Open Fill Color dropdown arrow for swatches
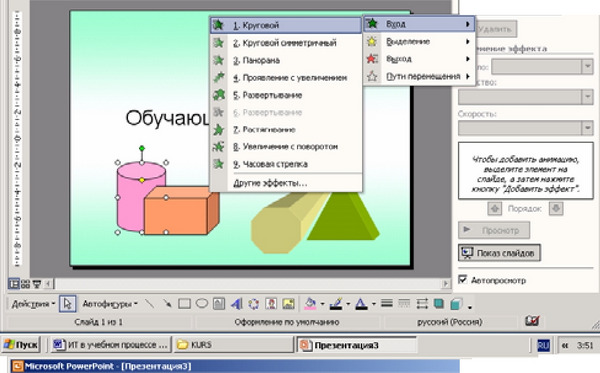This screenshot has width=600, height=373. (x=322, y=304)
